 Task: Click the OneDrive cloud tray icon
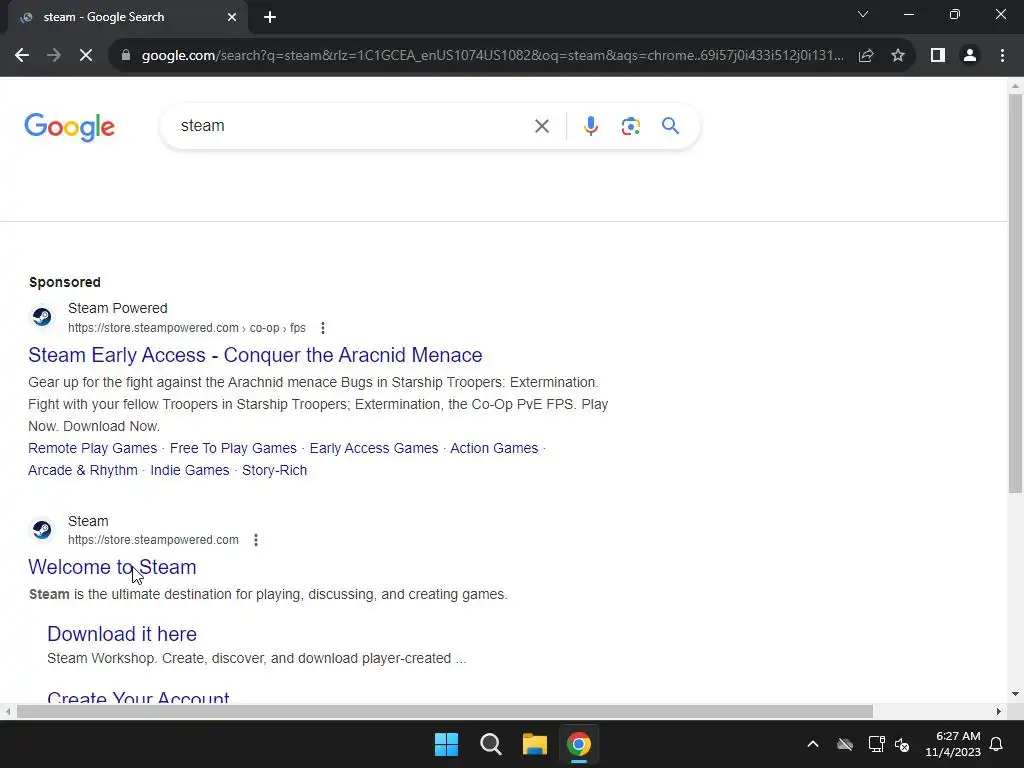coord(845,744)
